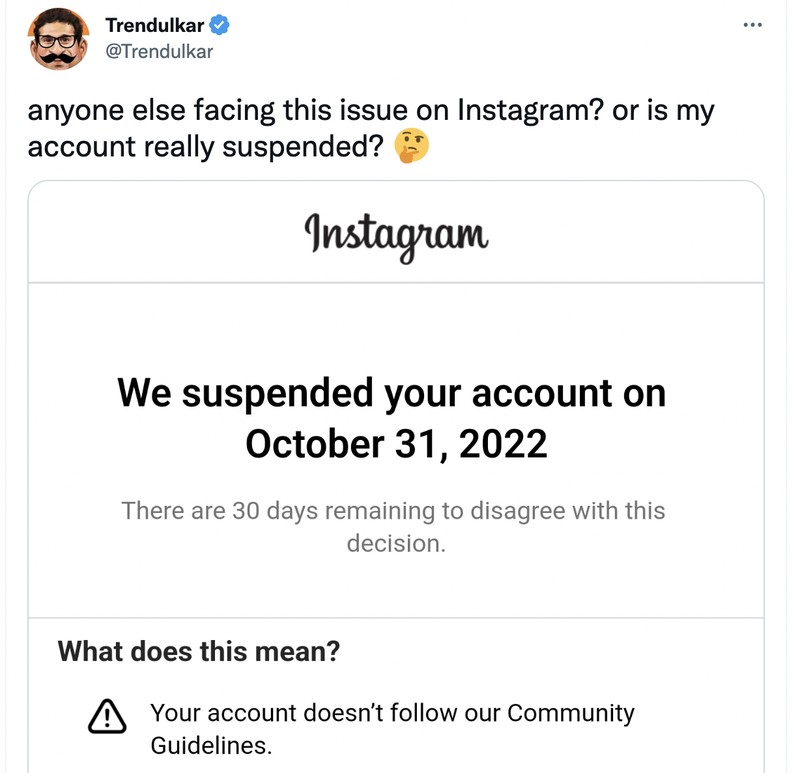800x773 pixels.
Task: Open the tweet's more options ellipsis
Action: click(752, 23)
